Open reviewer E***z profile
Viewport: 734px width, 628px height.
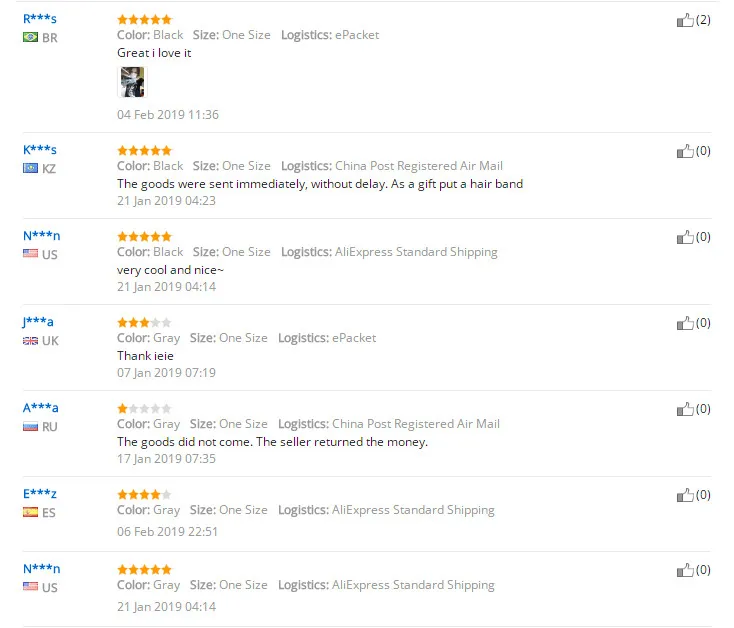40,494
